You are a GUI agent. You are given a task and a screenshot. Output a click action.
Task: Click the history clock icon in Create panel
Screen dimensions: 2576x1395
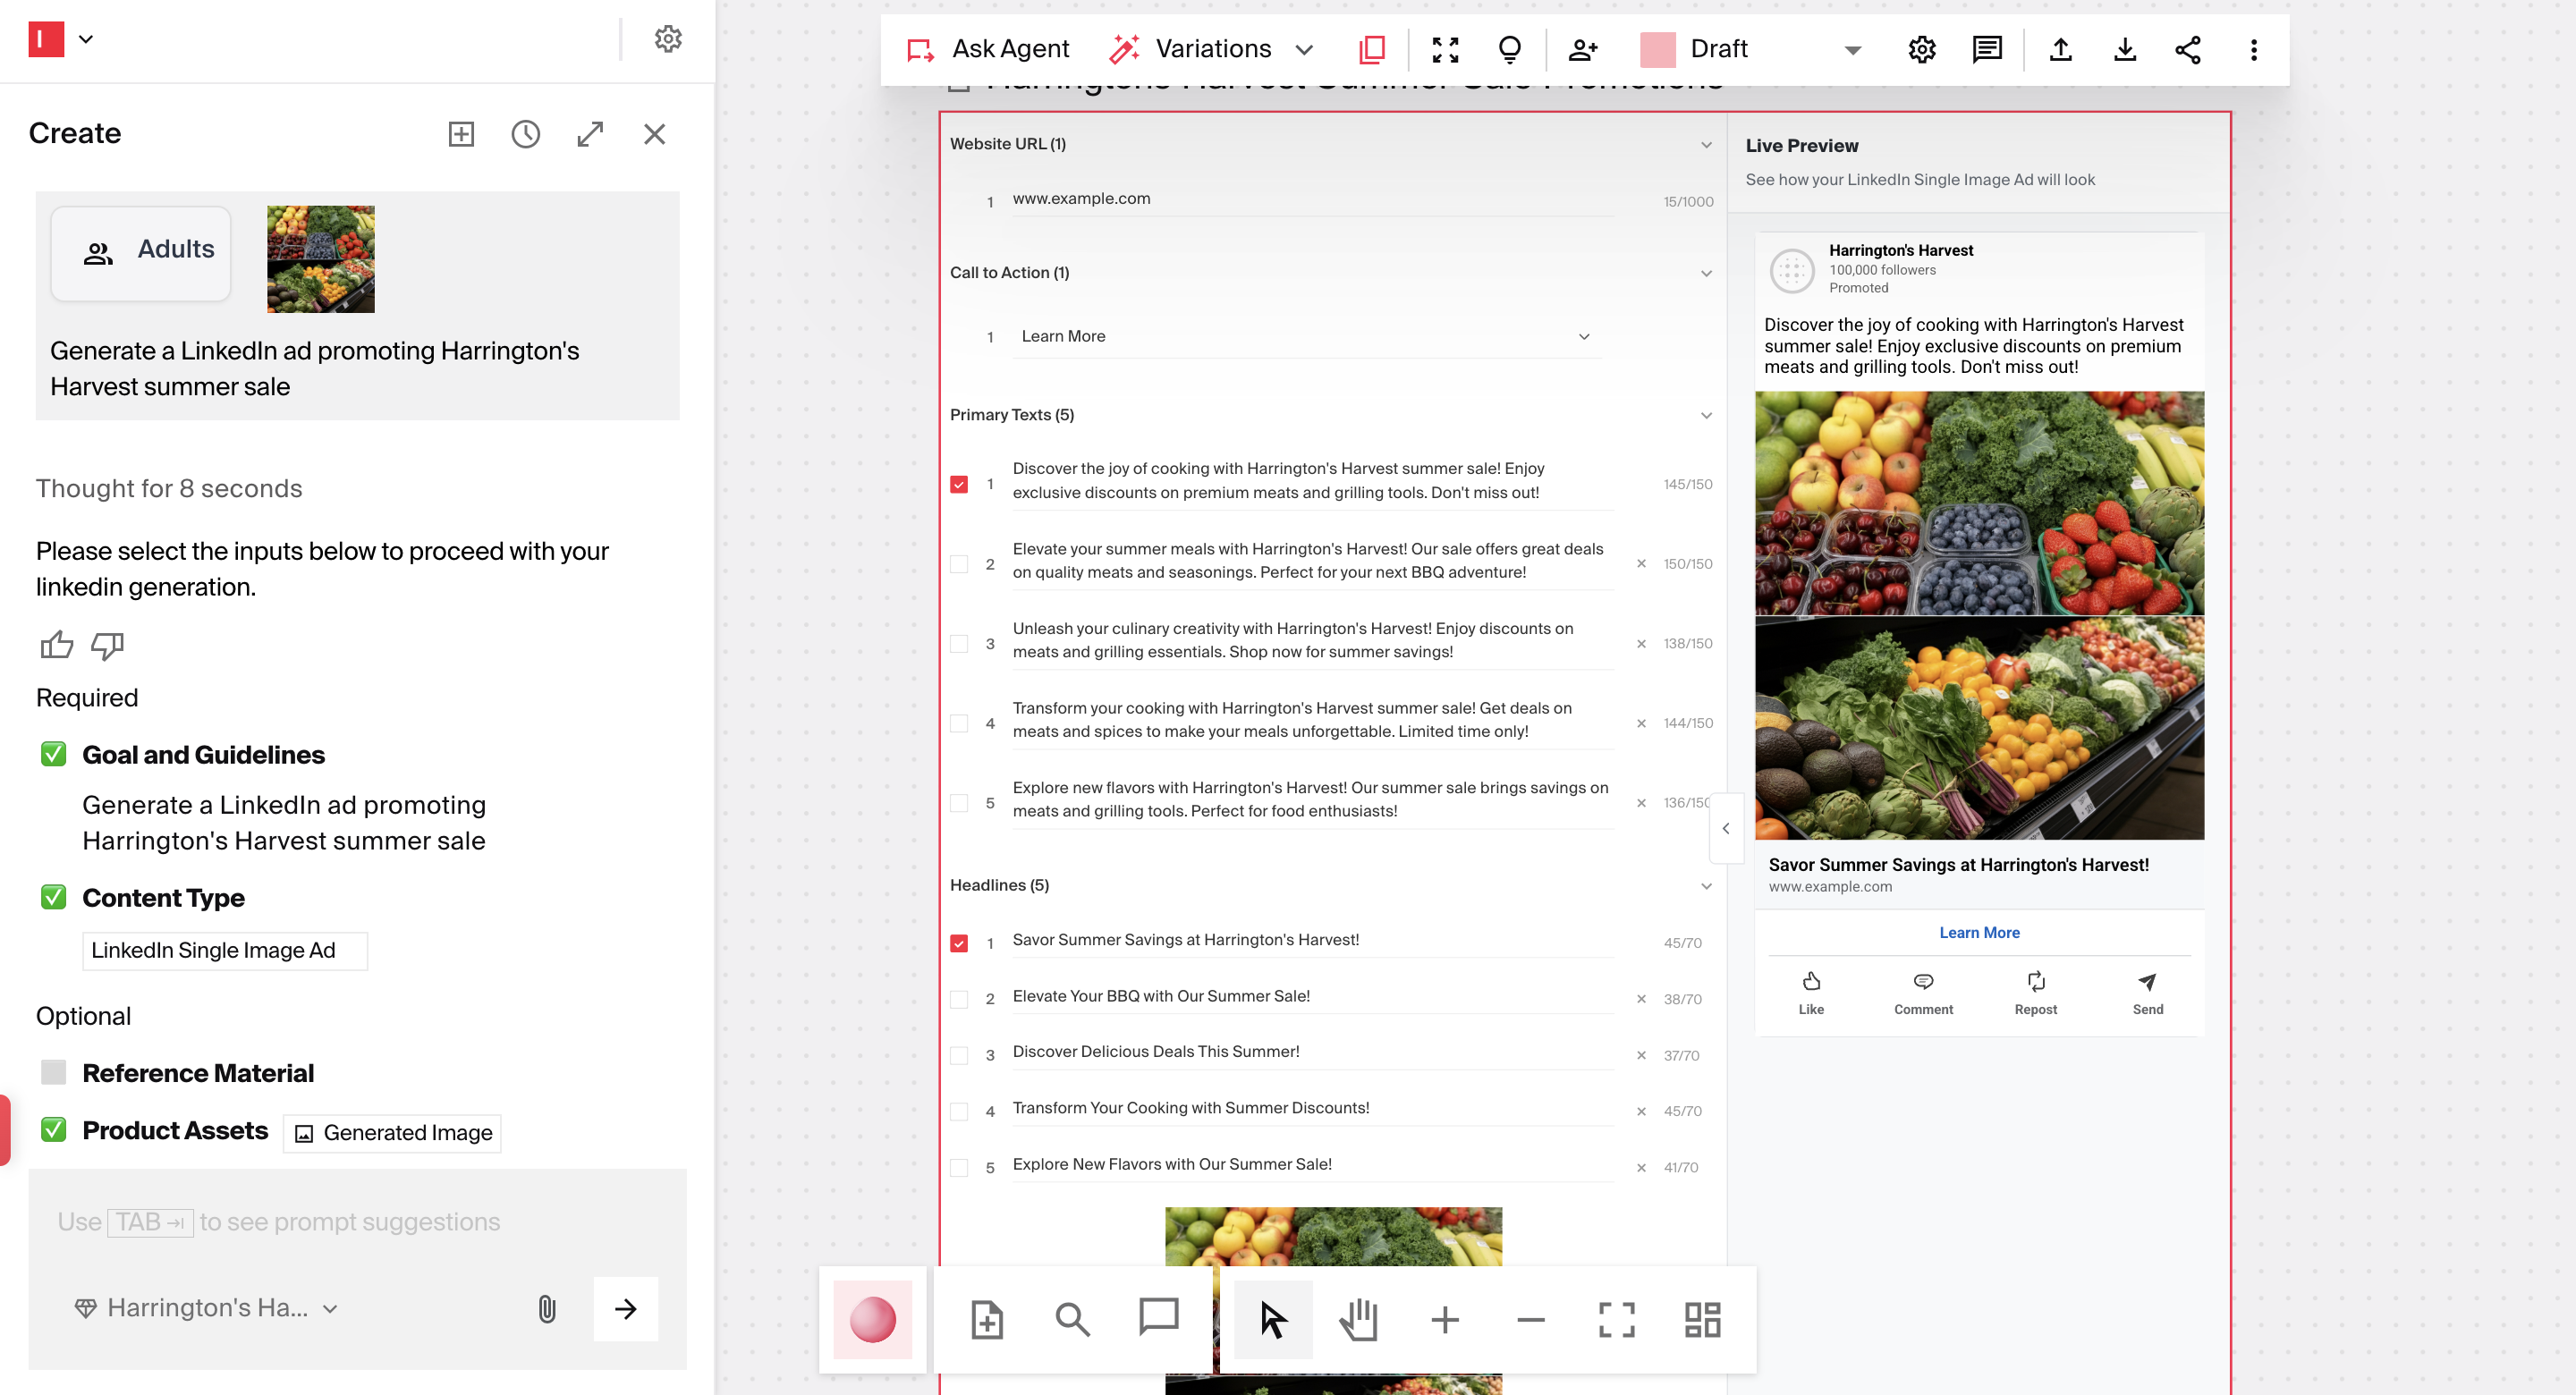coord(525,134)
